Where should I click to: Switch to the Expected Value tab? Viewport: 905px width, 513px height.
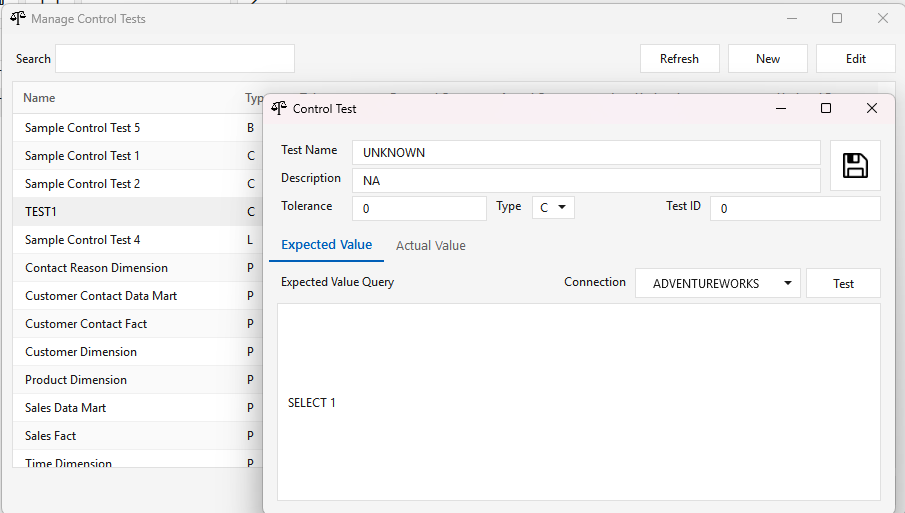326,245
